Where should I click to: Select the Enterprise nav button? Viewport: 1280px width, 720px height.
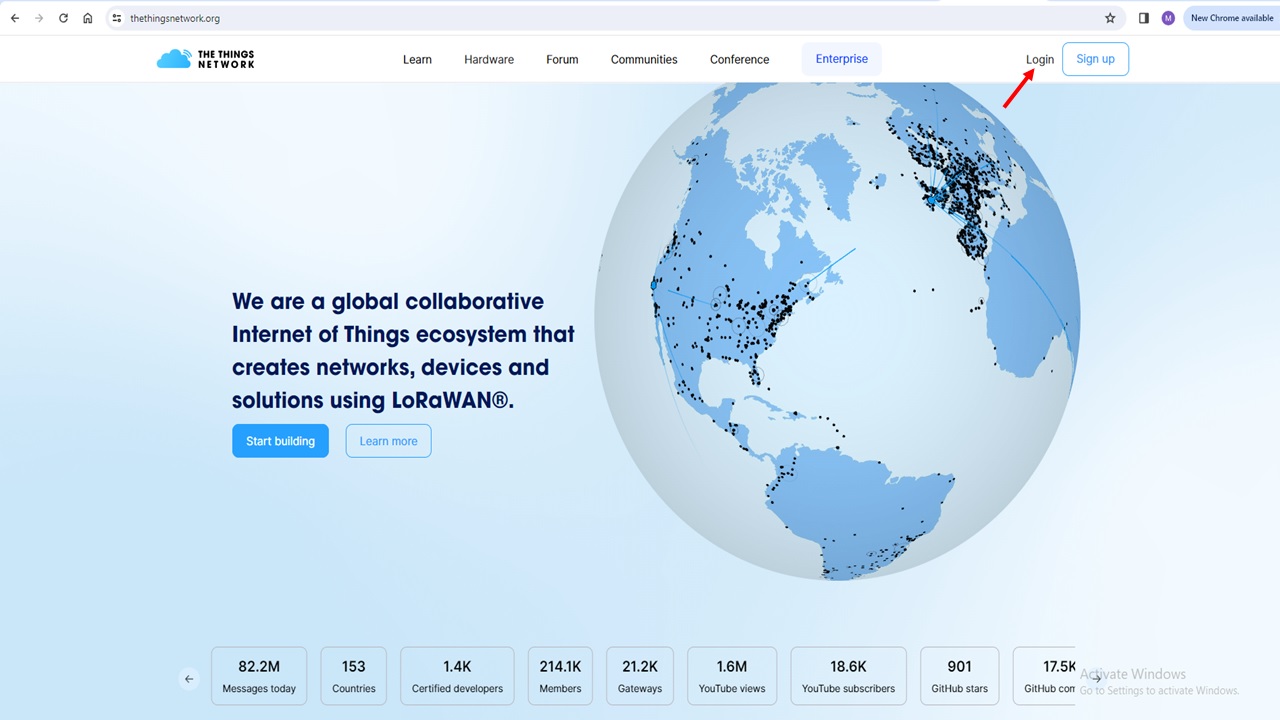click(x=842, y=59)
